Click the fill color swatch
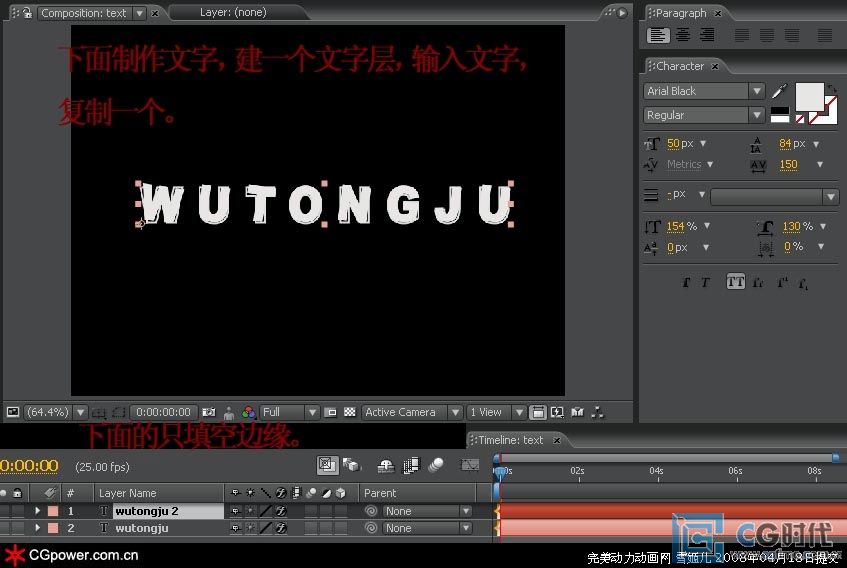This screenshot has width=847, height=568. (809, 96)
